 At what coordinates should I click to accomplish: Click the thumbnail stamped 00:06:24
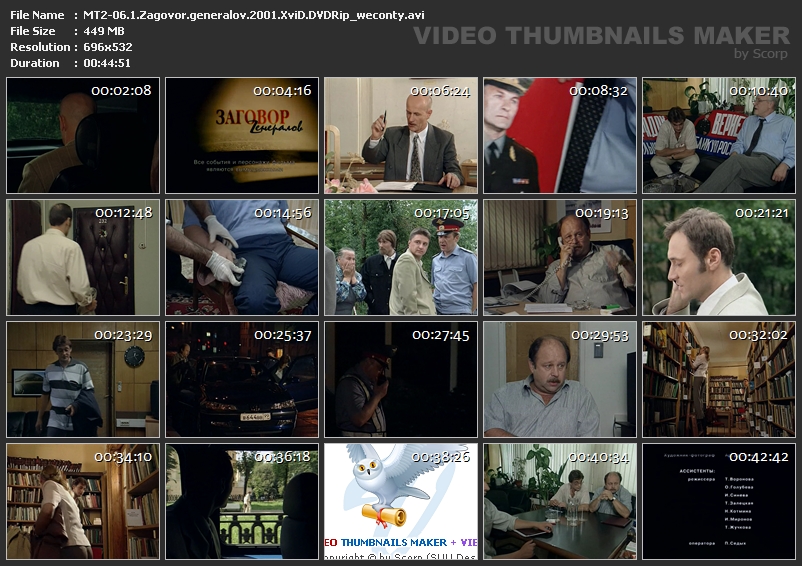coord(401,135)
